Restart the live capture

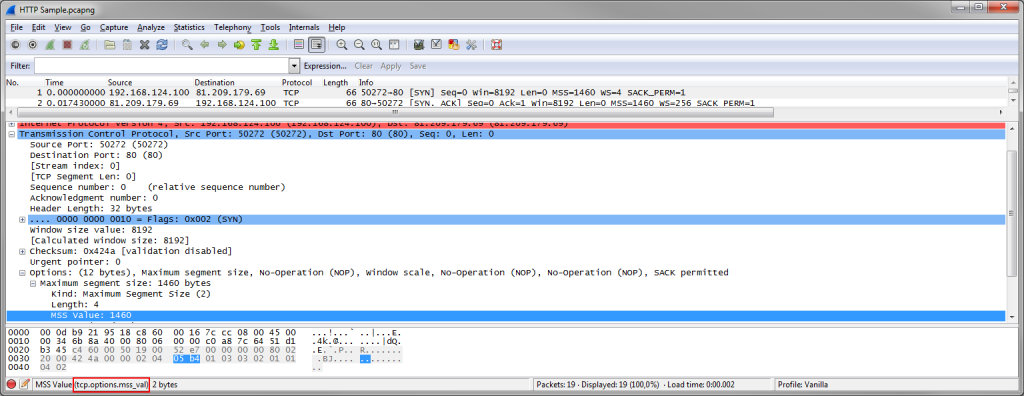tap(84, 45)
